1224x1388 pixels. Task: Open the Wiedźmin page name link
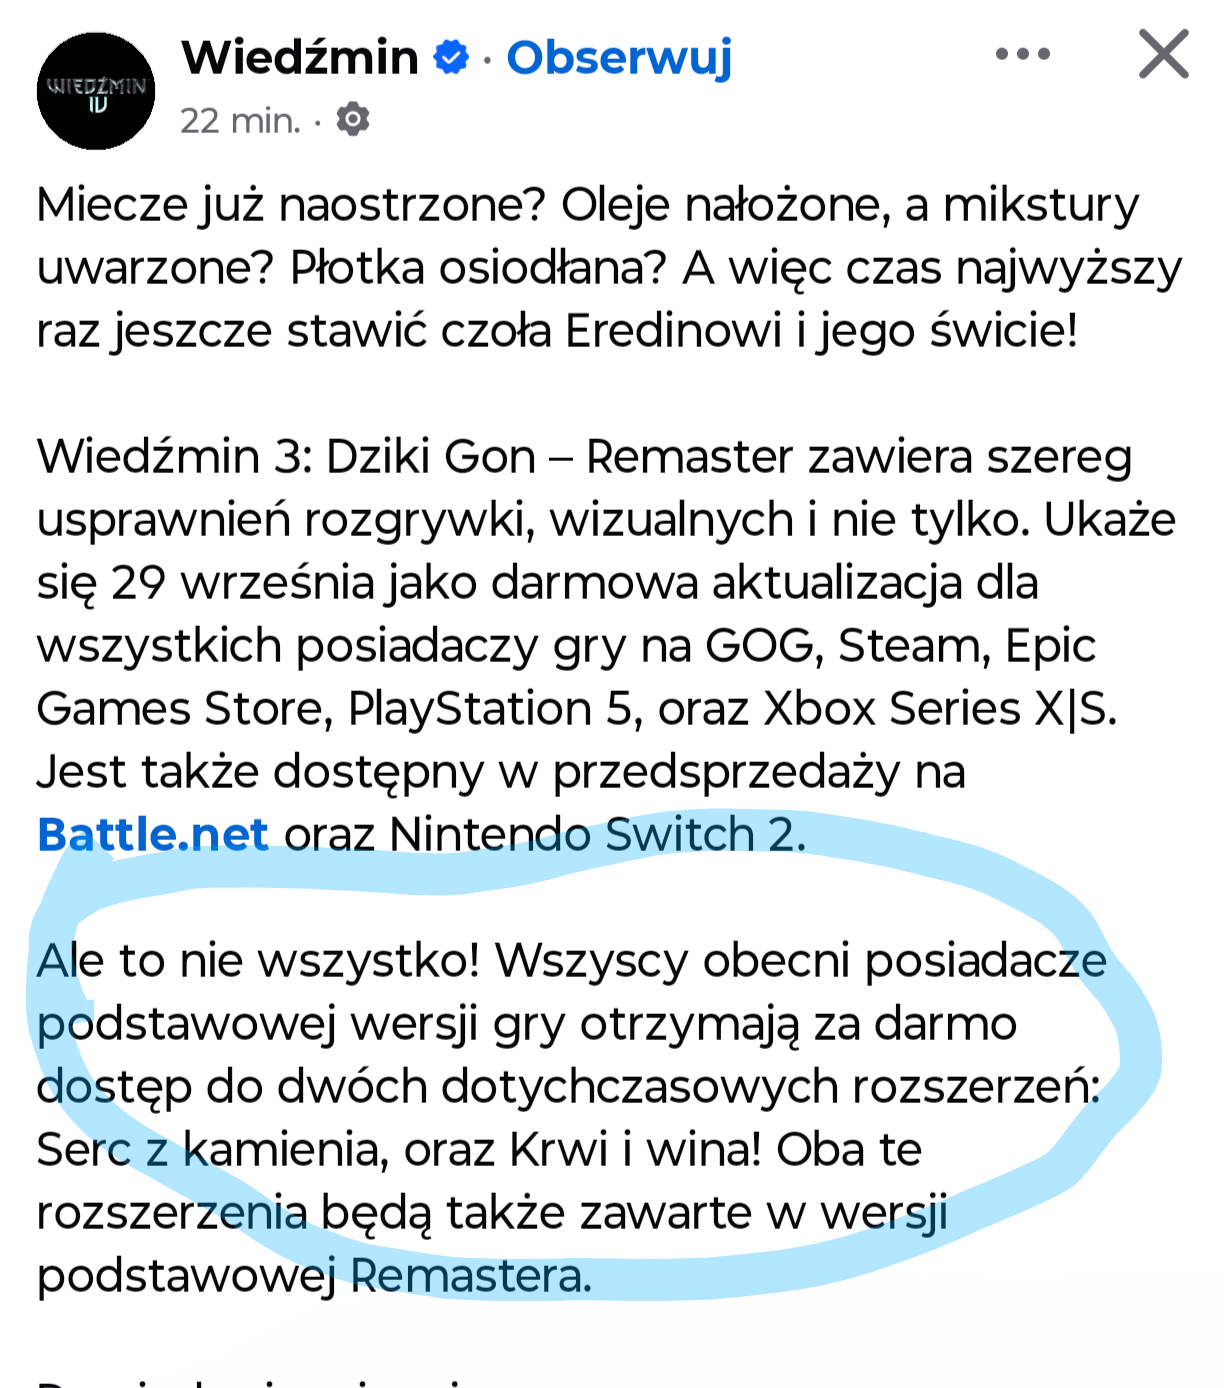pos(300,57)
